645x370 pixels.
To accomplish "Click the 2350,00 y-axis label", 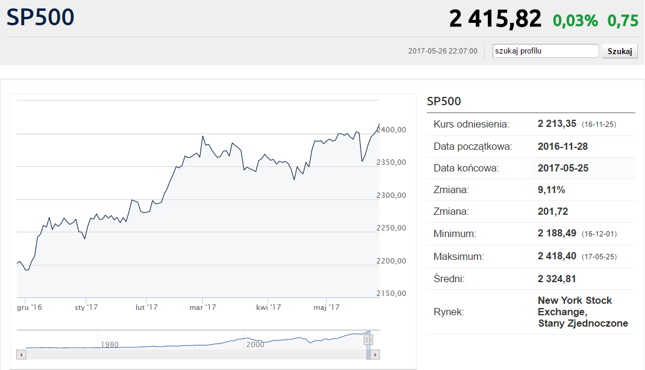I will [x=391, y=162].
